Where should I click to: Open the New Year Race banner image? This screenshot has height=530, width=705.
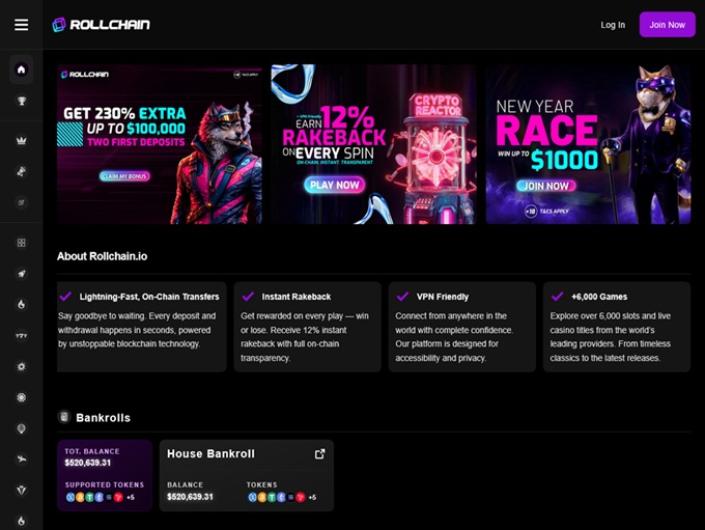pyautogui.click(x=589, y=144)
